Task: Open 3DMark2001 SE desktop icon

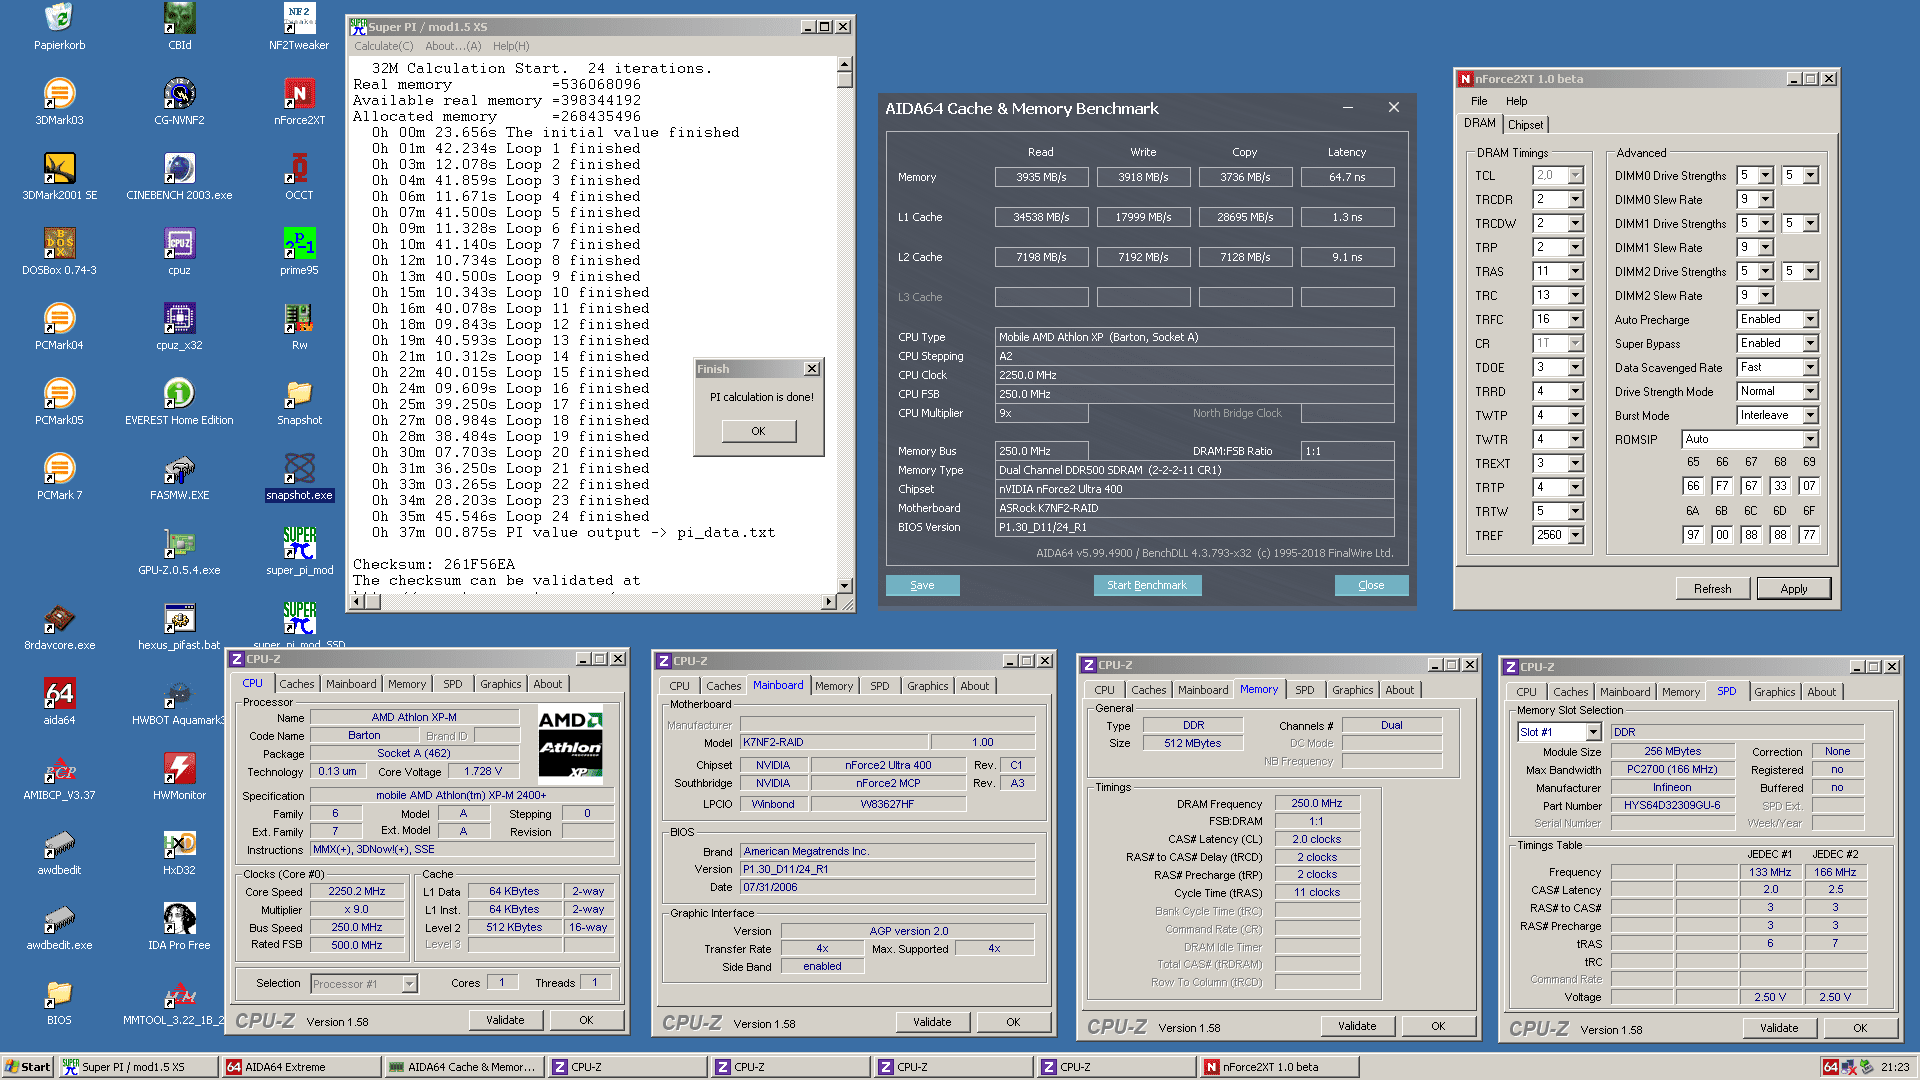Action: point(59,177)
